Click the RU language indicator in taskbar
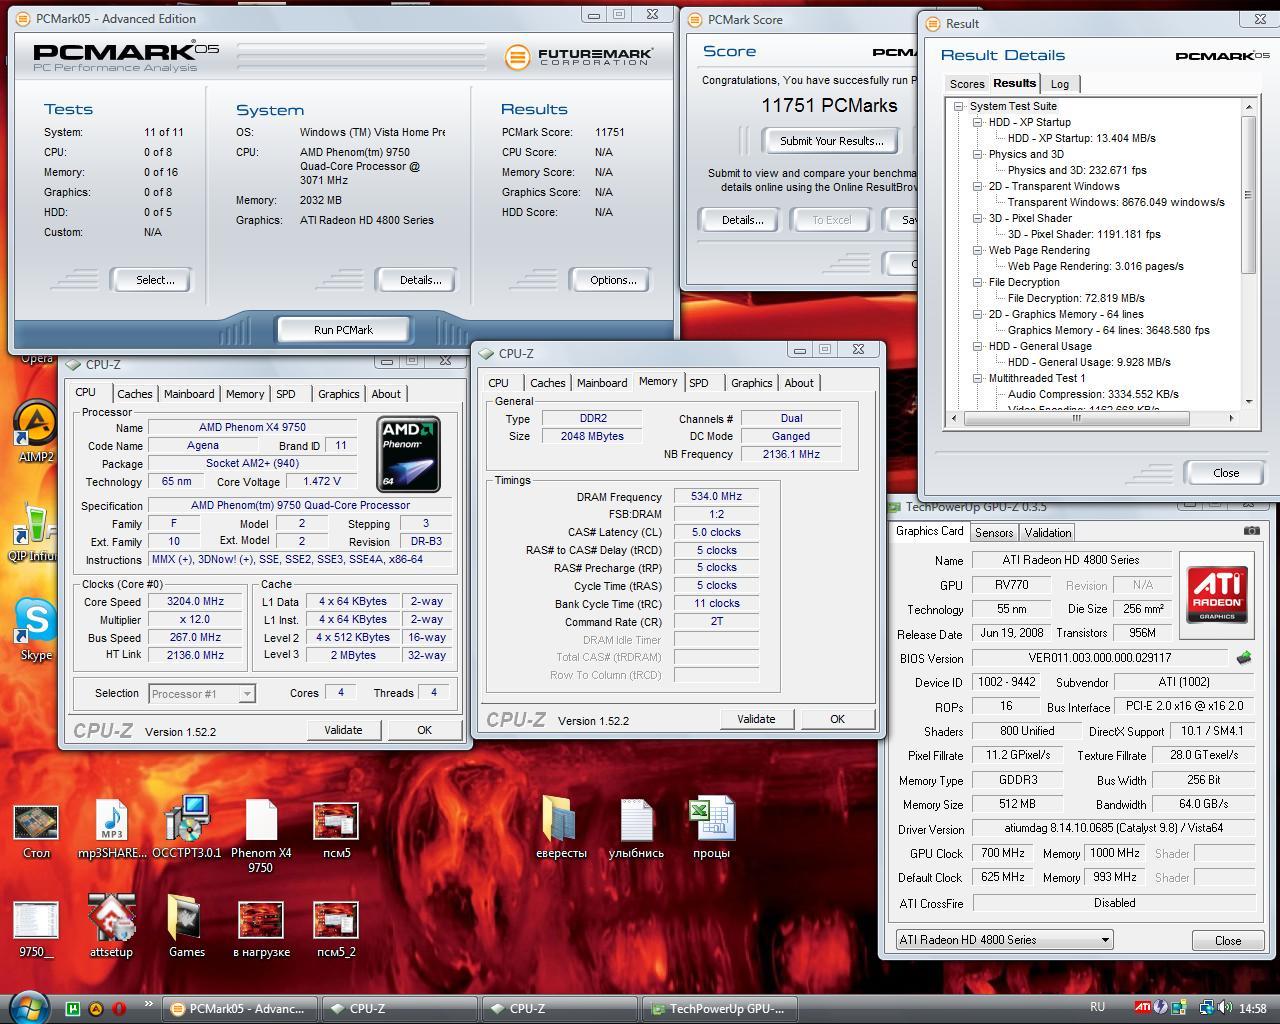This screenshot has height=1024, width=1280. coord(1097,1008)
